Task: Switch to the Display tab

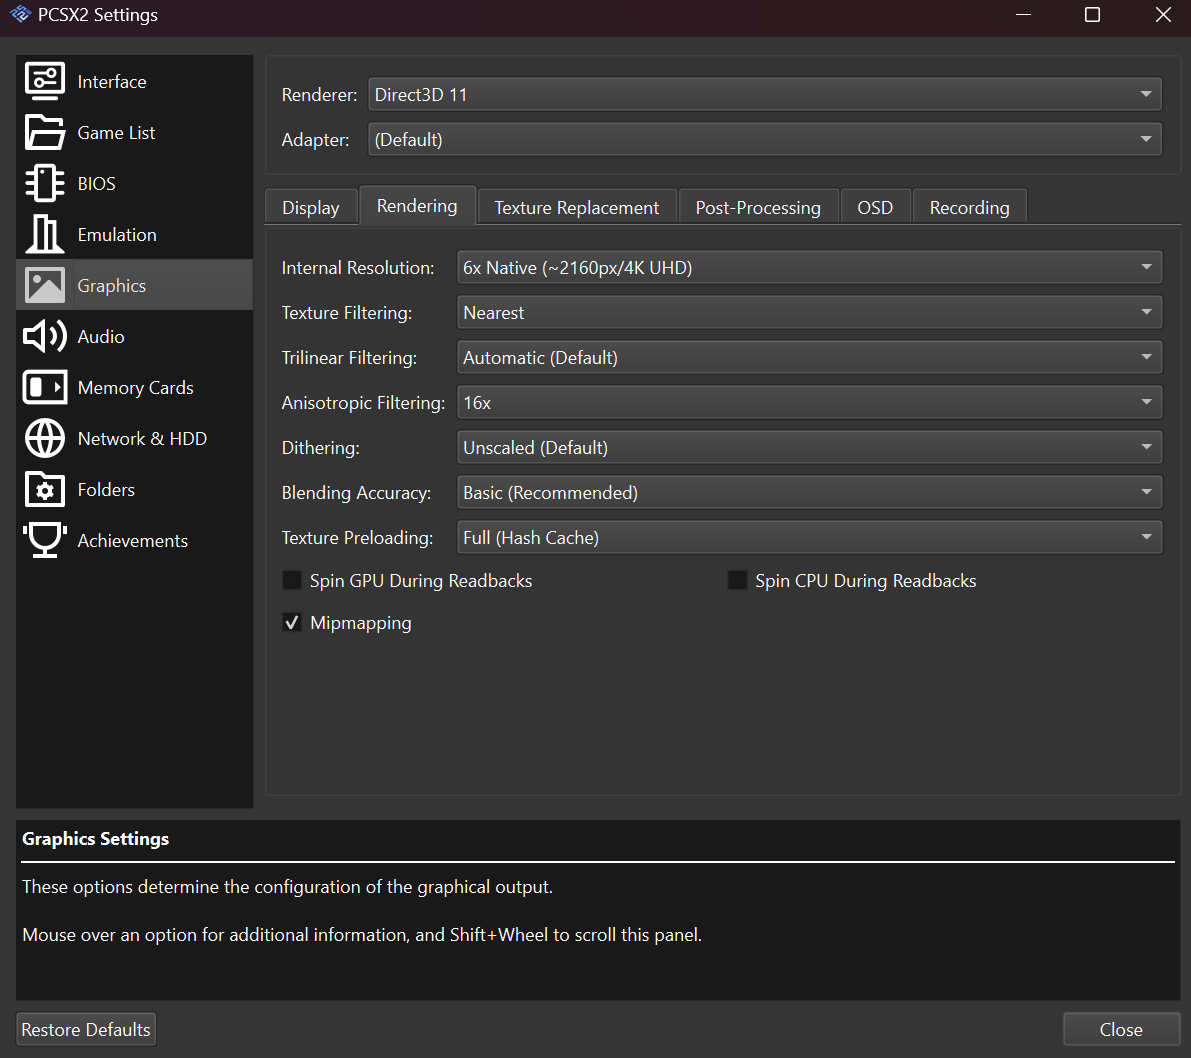Action: click(311, 207)
